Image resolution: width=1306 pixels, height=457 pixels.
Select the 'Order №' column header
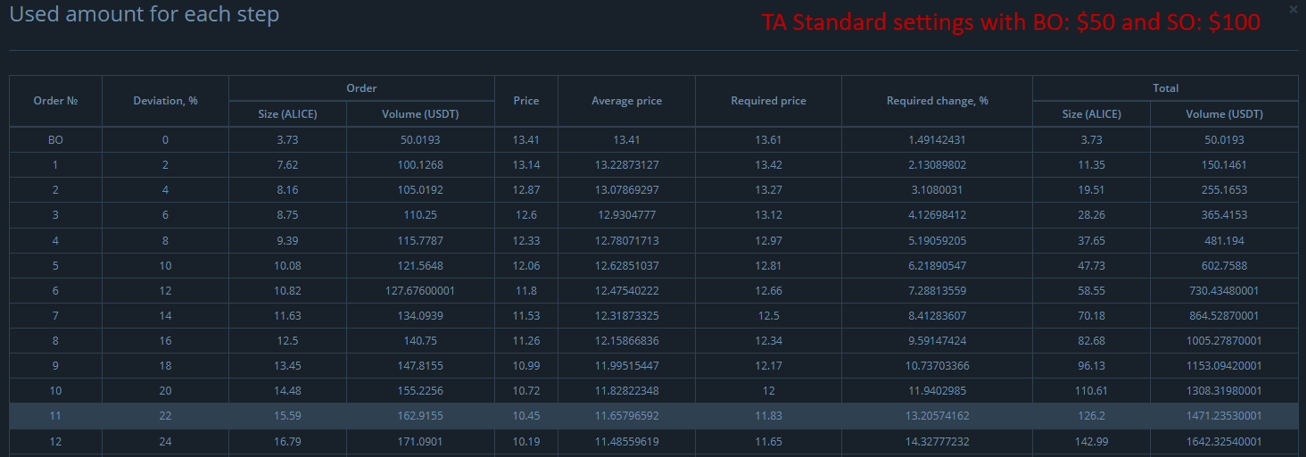click(56, 101)
